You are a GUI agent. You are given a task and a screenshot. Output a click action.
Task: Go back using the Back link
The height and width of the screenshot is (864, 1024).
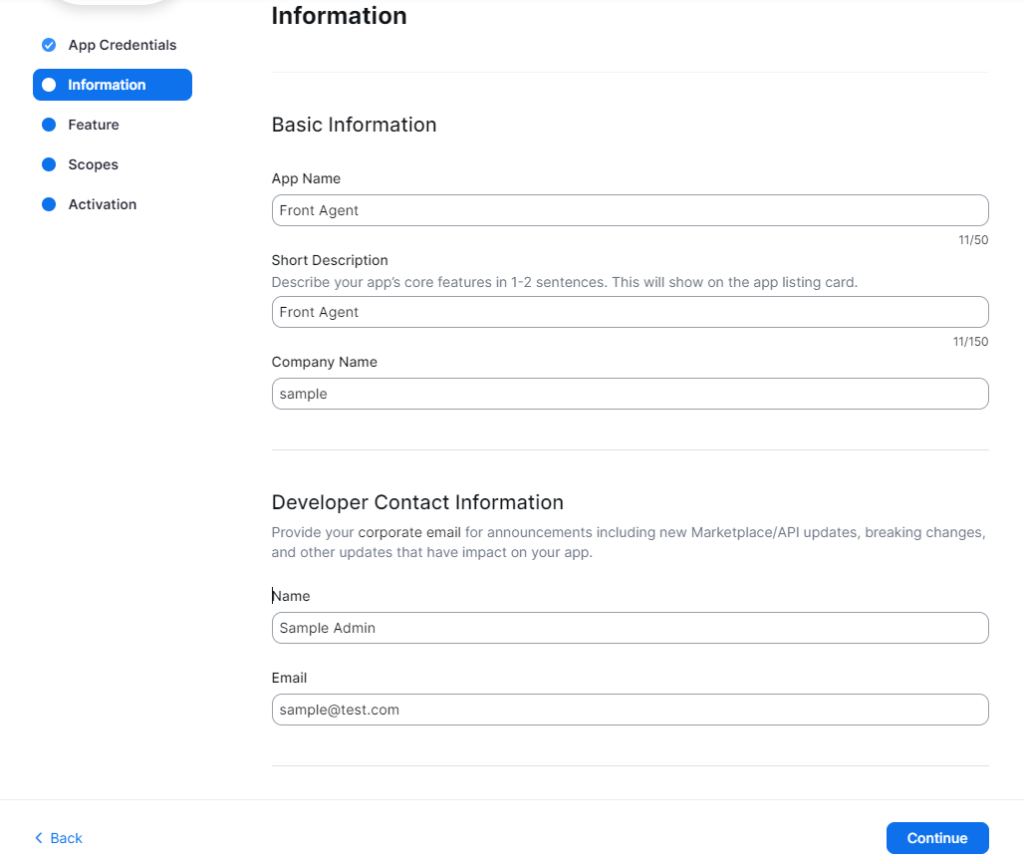[x=66, y=838]
